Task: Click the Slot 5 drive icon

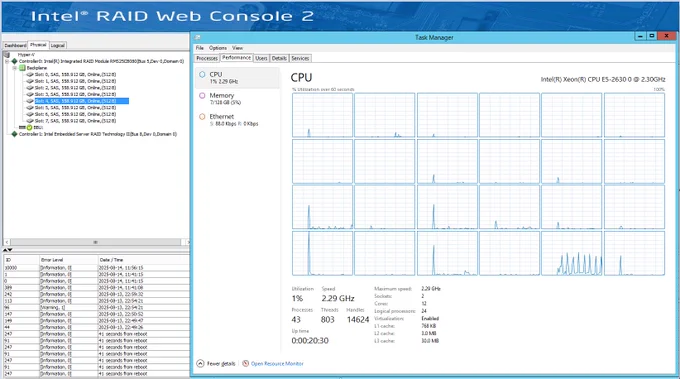Action: tap(30, 108)
